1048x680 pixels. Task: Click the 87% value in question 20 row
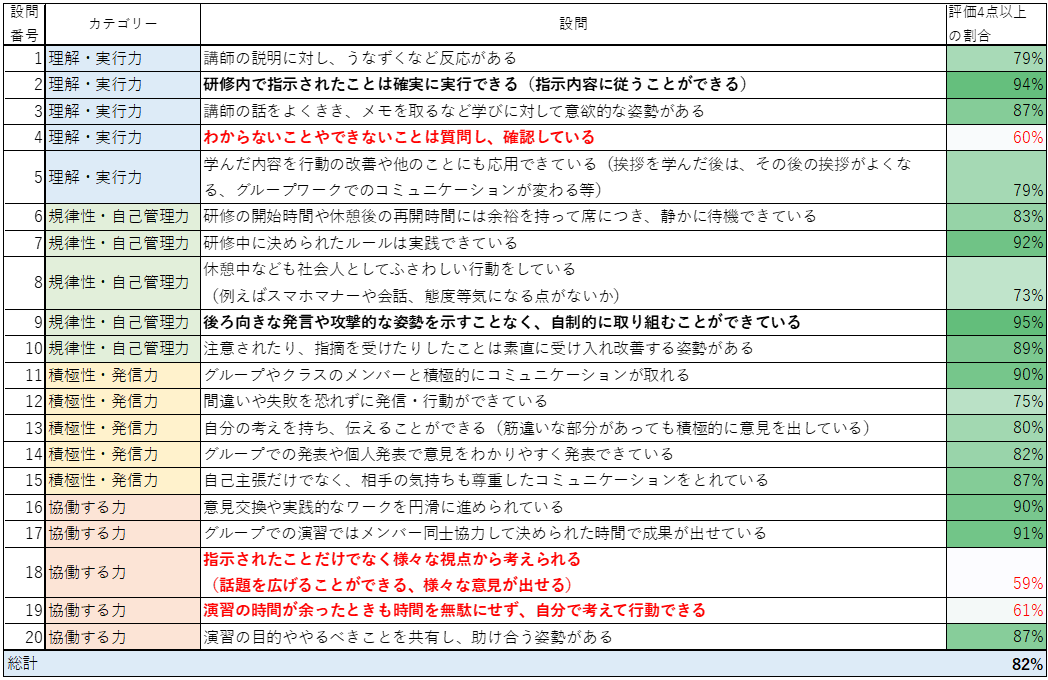tap(996, 637)
